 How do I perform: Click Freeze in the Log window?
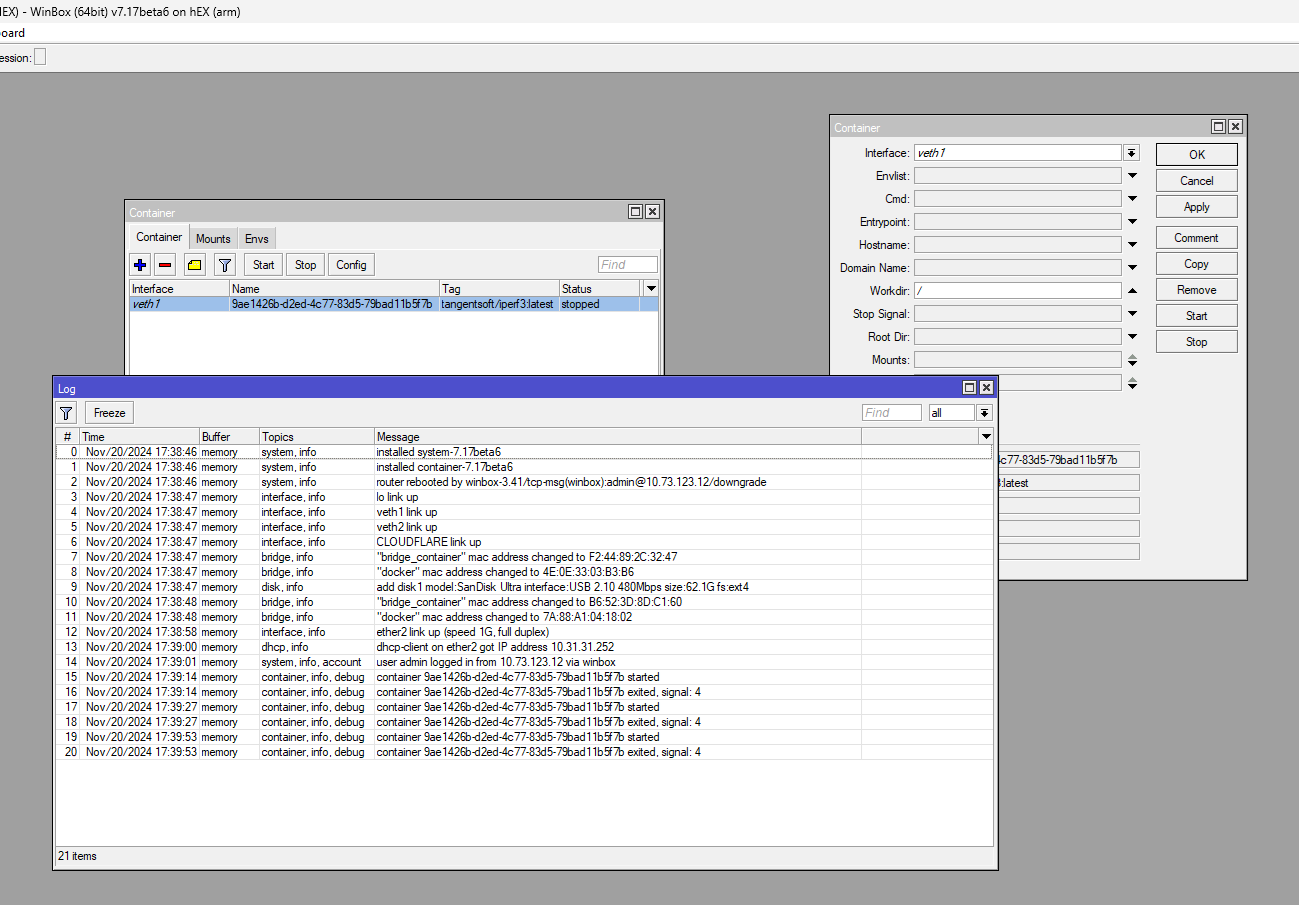[x=110, y=413]
